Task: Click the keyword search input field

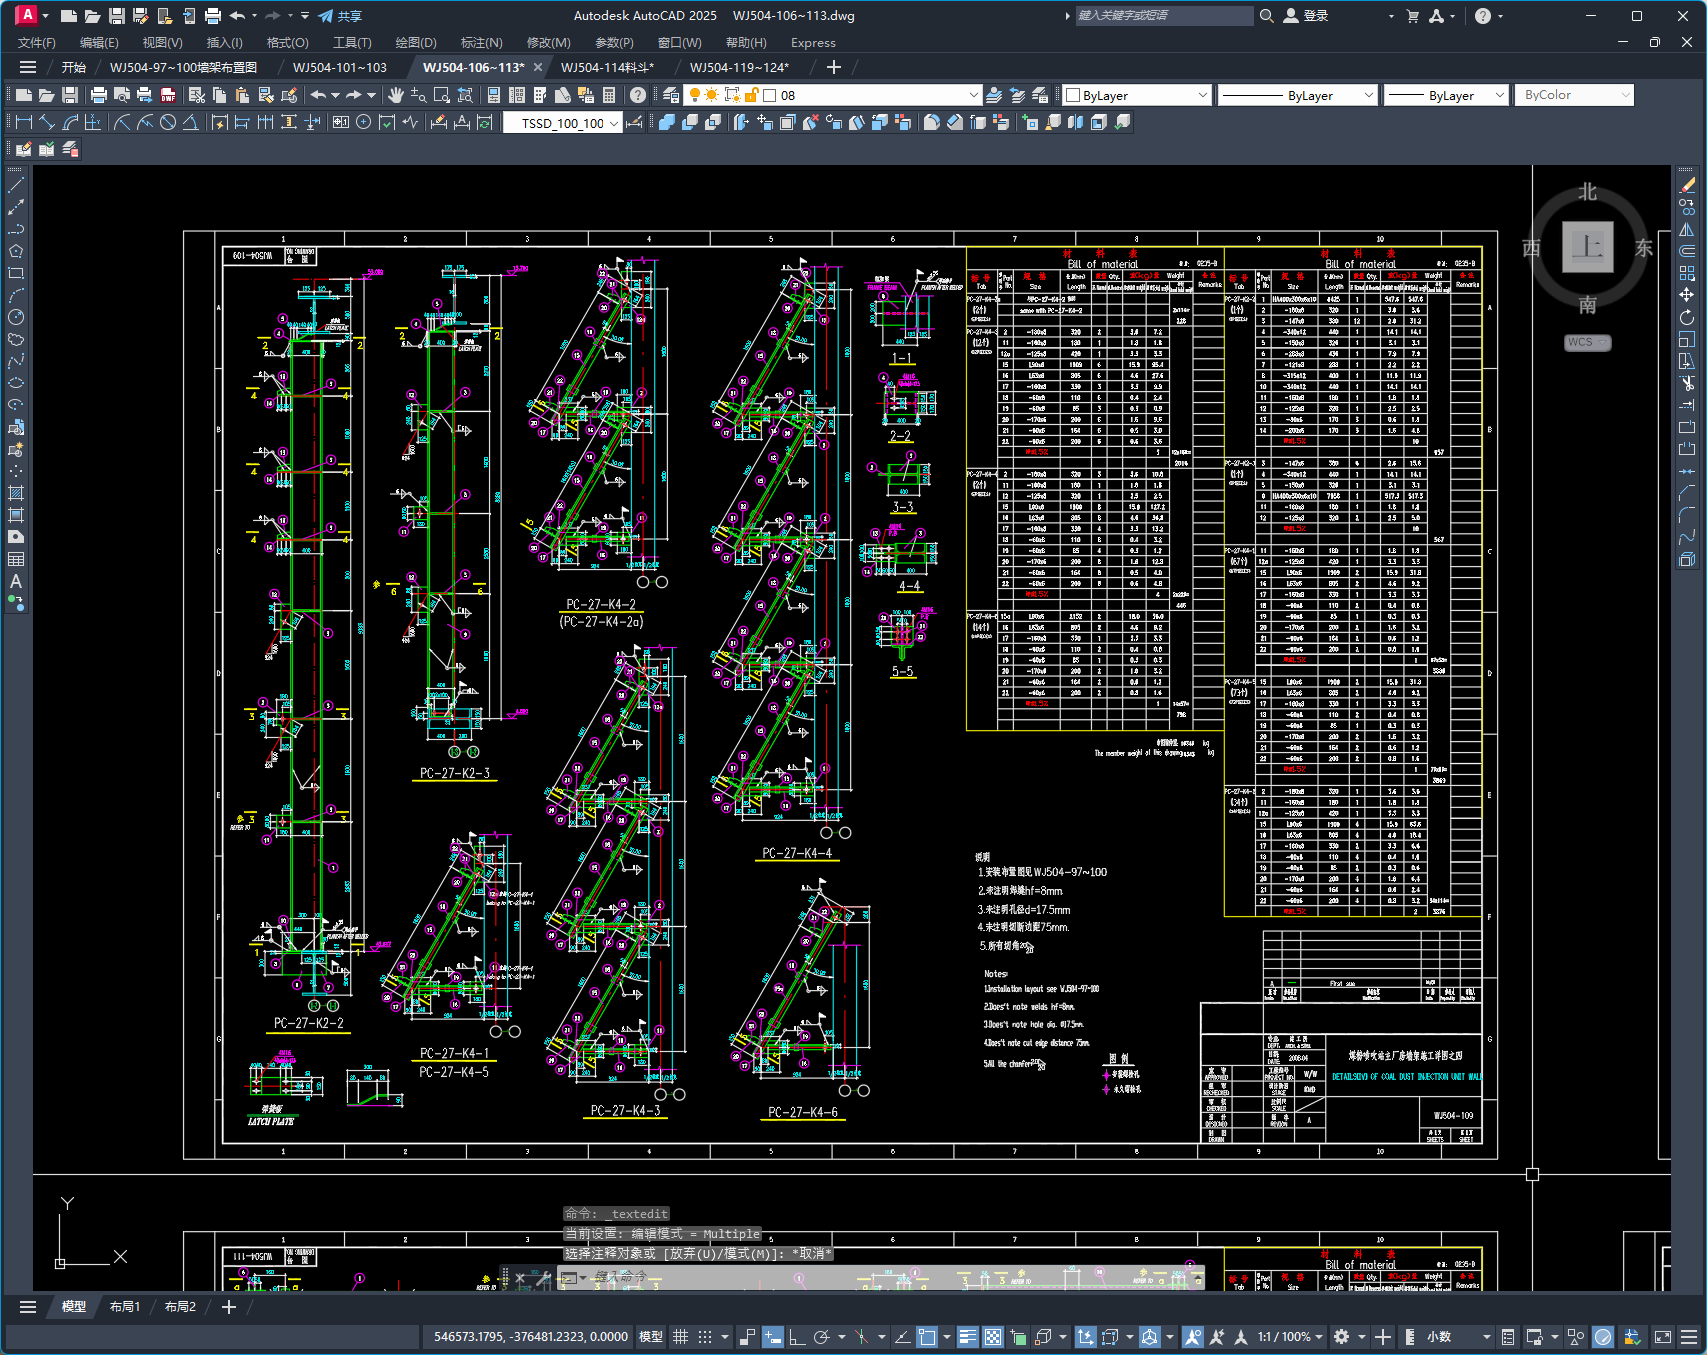Action: [x=1163, y=15]
